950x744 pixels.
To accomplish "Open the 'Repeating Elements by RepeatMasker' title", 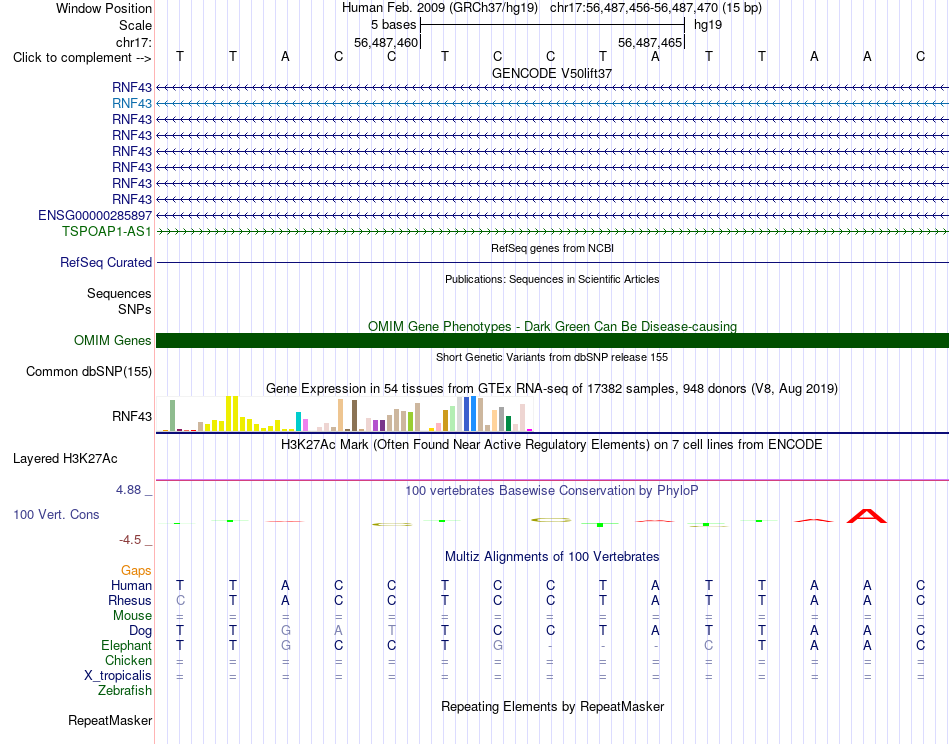I will [552, 707].
